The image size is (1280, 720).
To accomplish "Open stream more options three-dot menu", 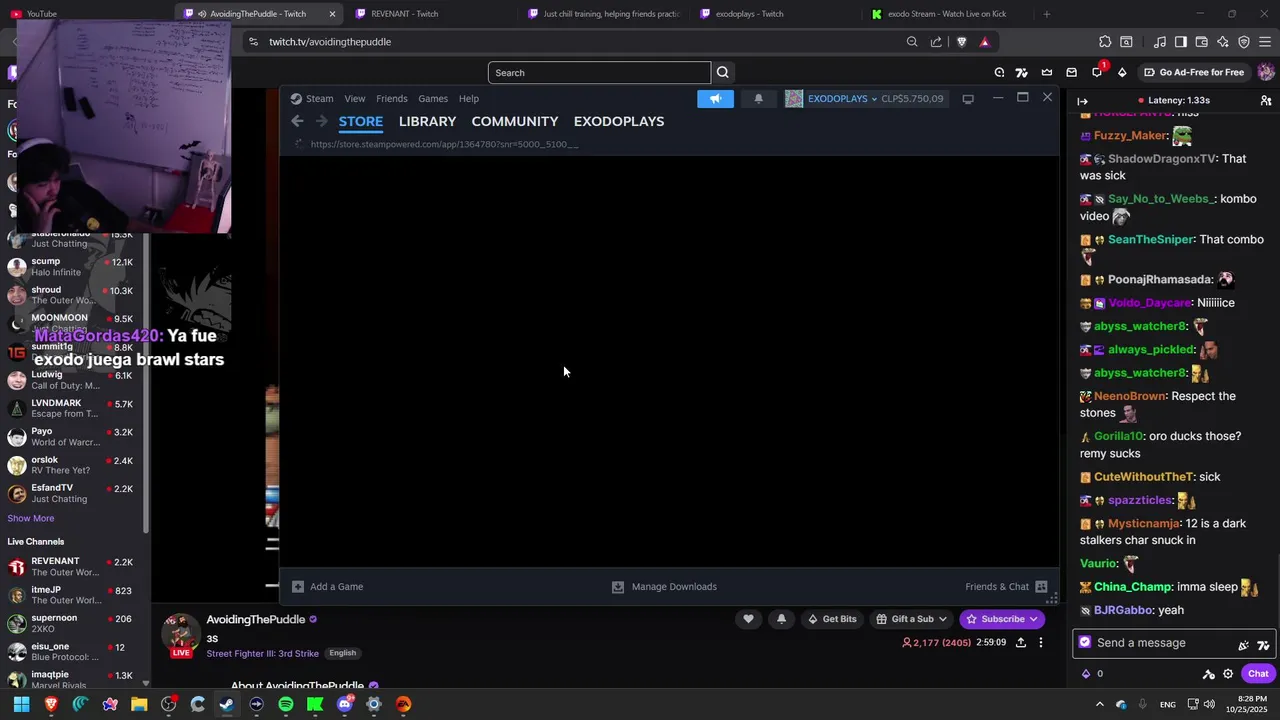I will tap(1040, 642).
